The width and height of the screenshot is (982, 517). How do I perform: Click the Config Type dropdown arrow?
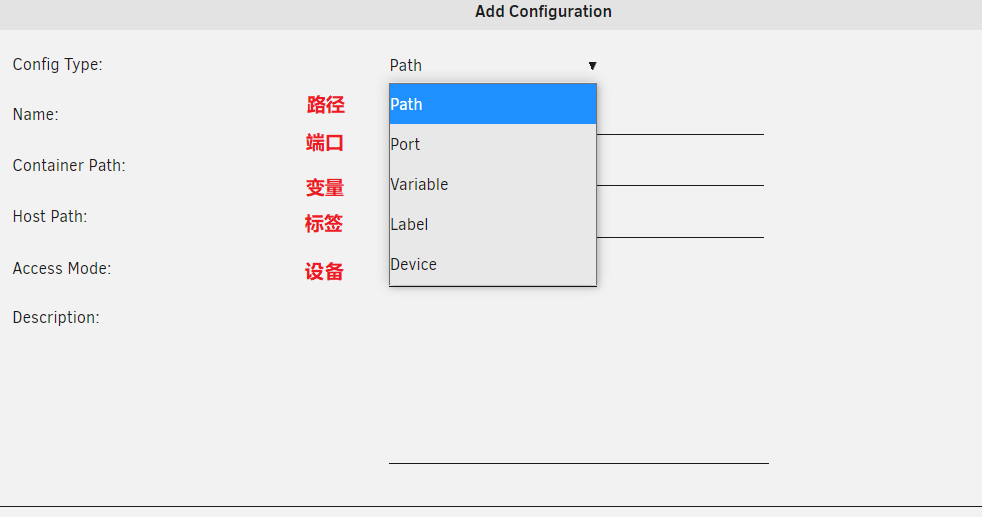[x=592, y=66]
